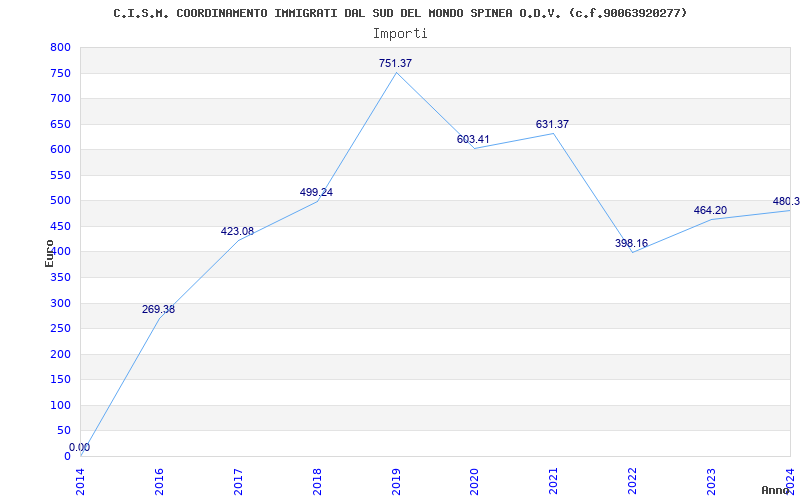Click the 2014 x-axis label
Image resolution: width=800 pixels, height=500 pixels.
click(80, 481)
